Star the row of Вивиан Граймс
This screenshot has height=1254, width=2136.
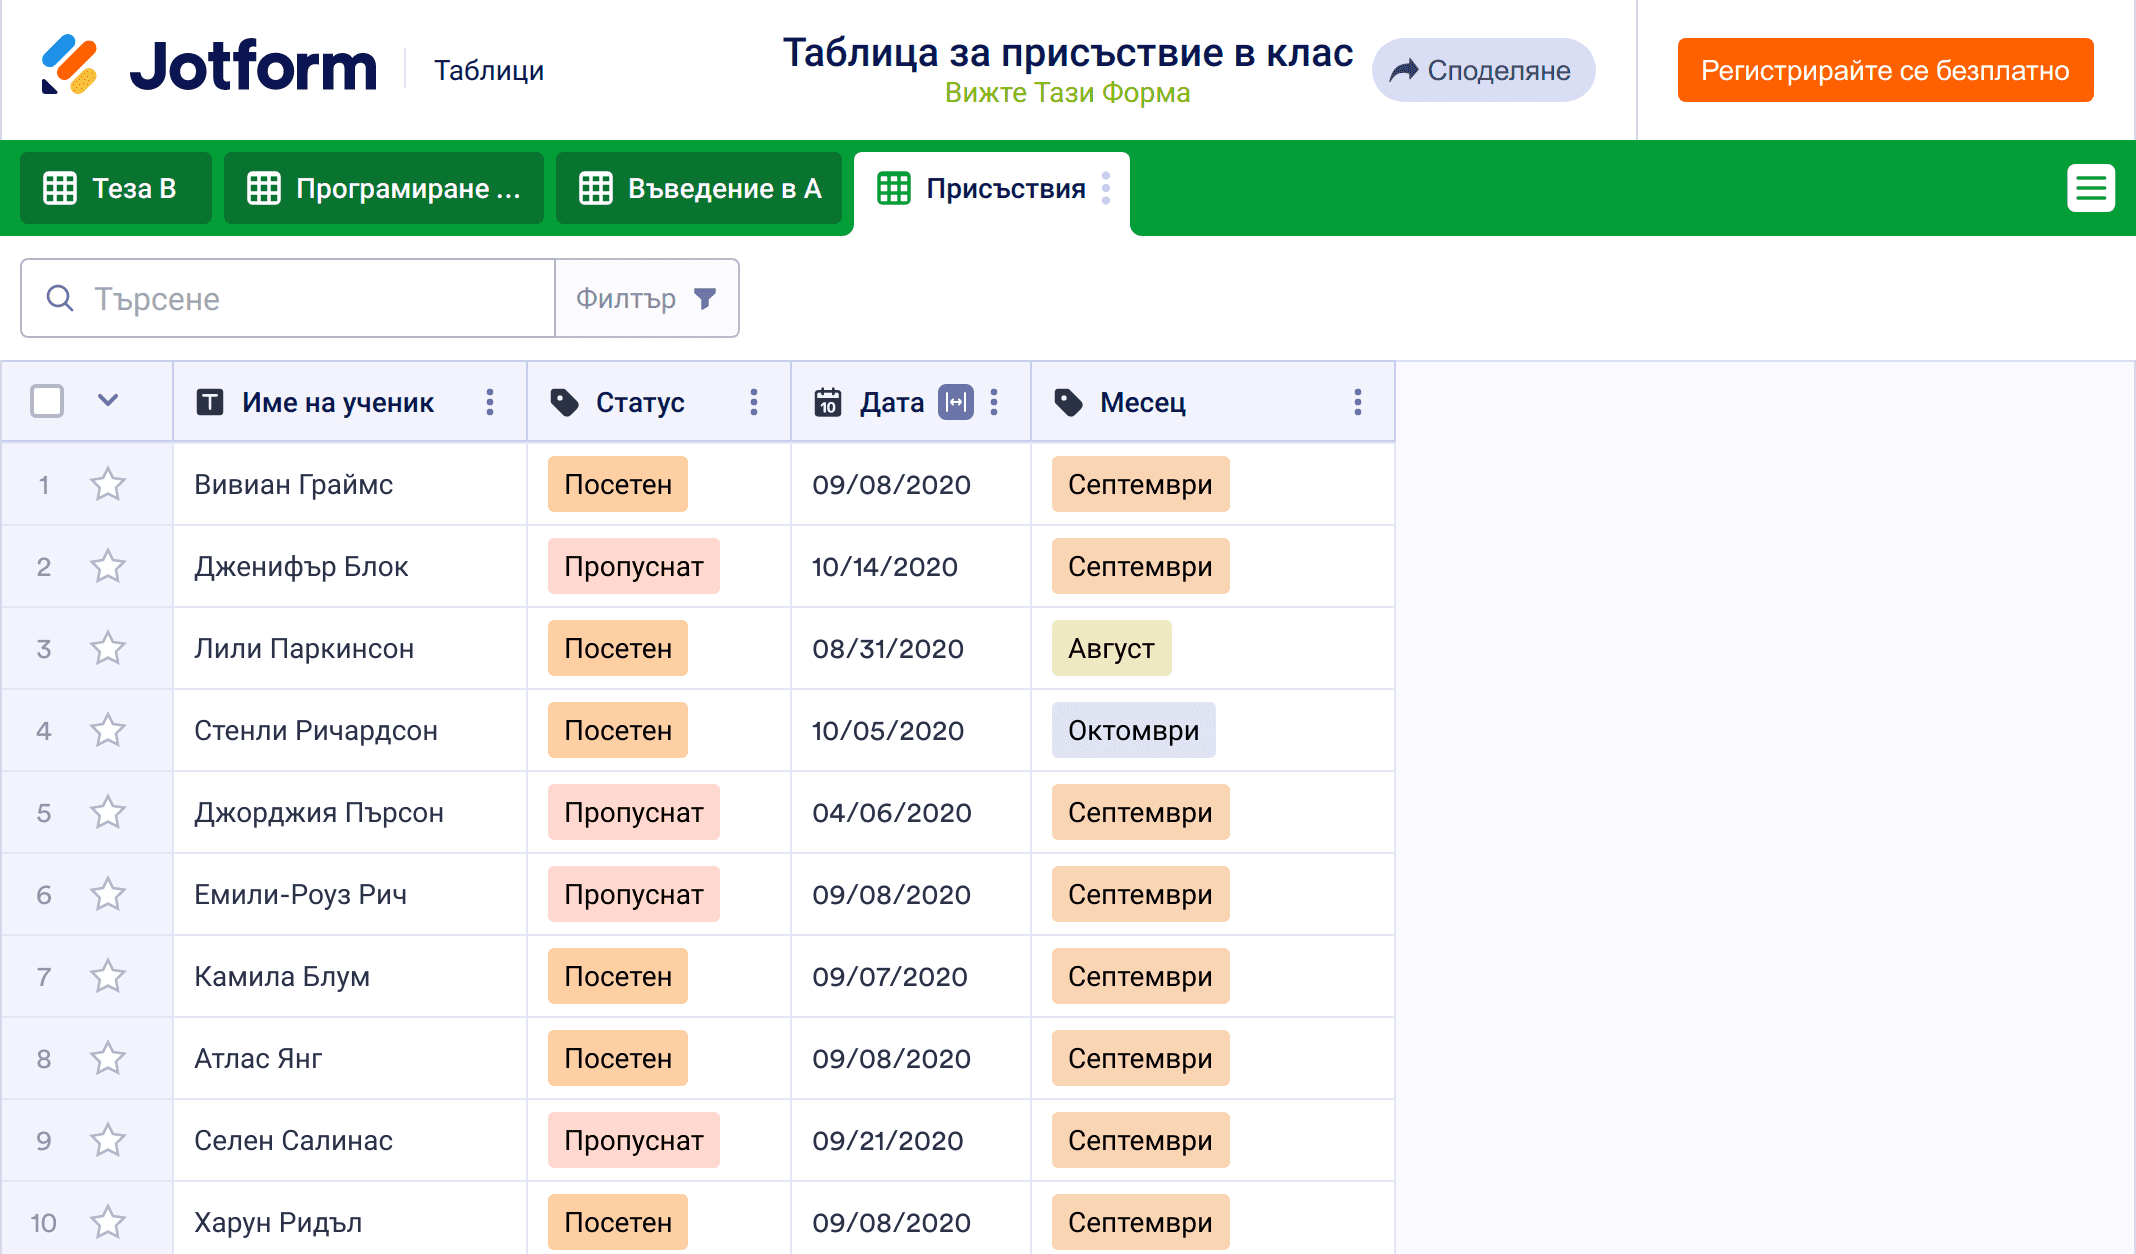coord(108,485)
